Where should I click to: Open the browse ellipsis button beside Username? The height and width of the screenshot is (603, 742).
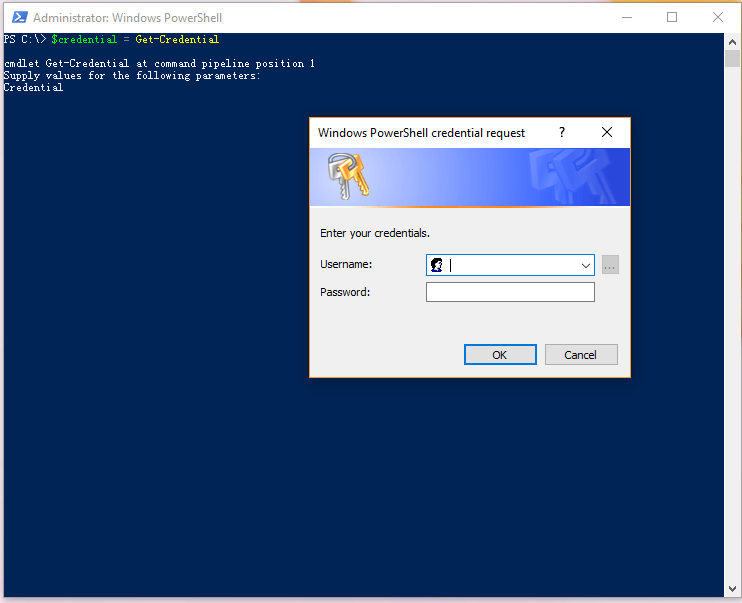pyautogui.click(x=610, y=265)
